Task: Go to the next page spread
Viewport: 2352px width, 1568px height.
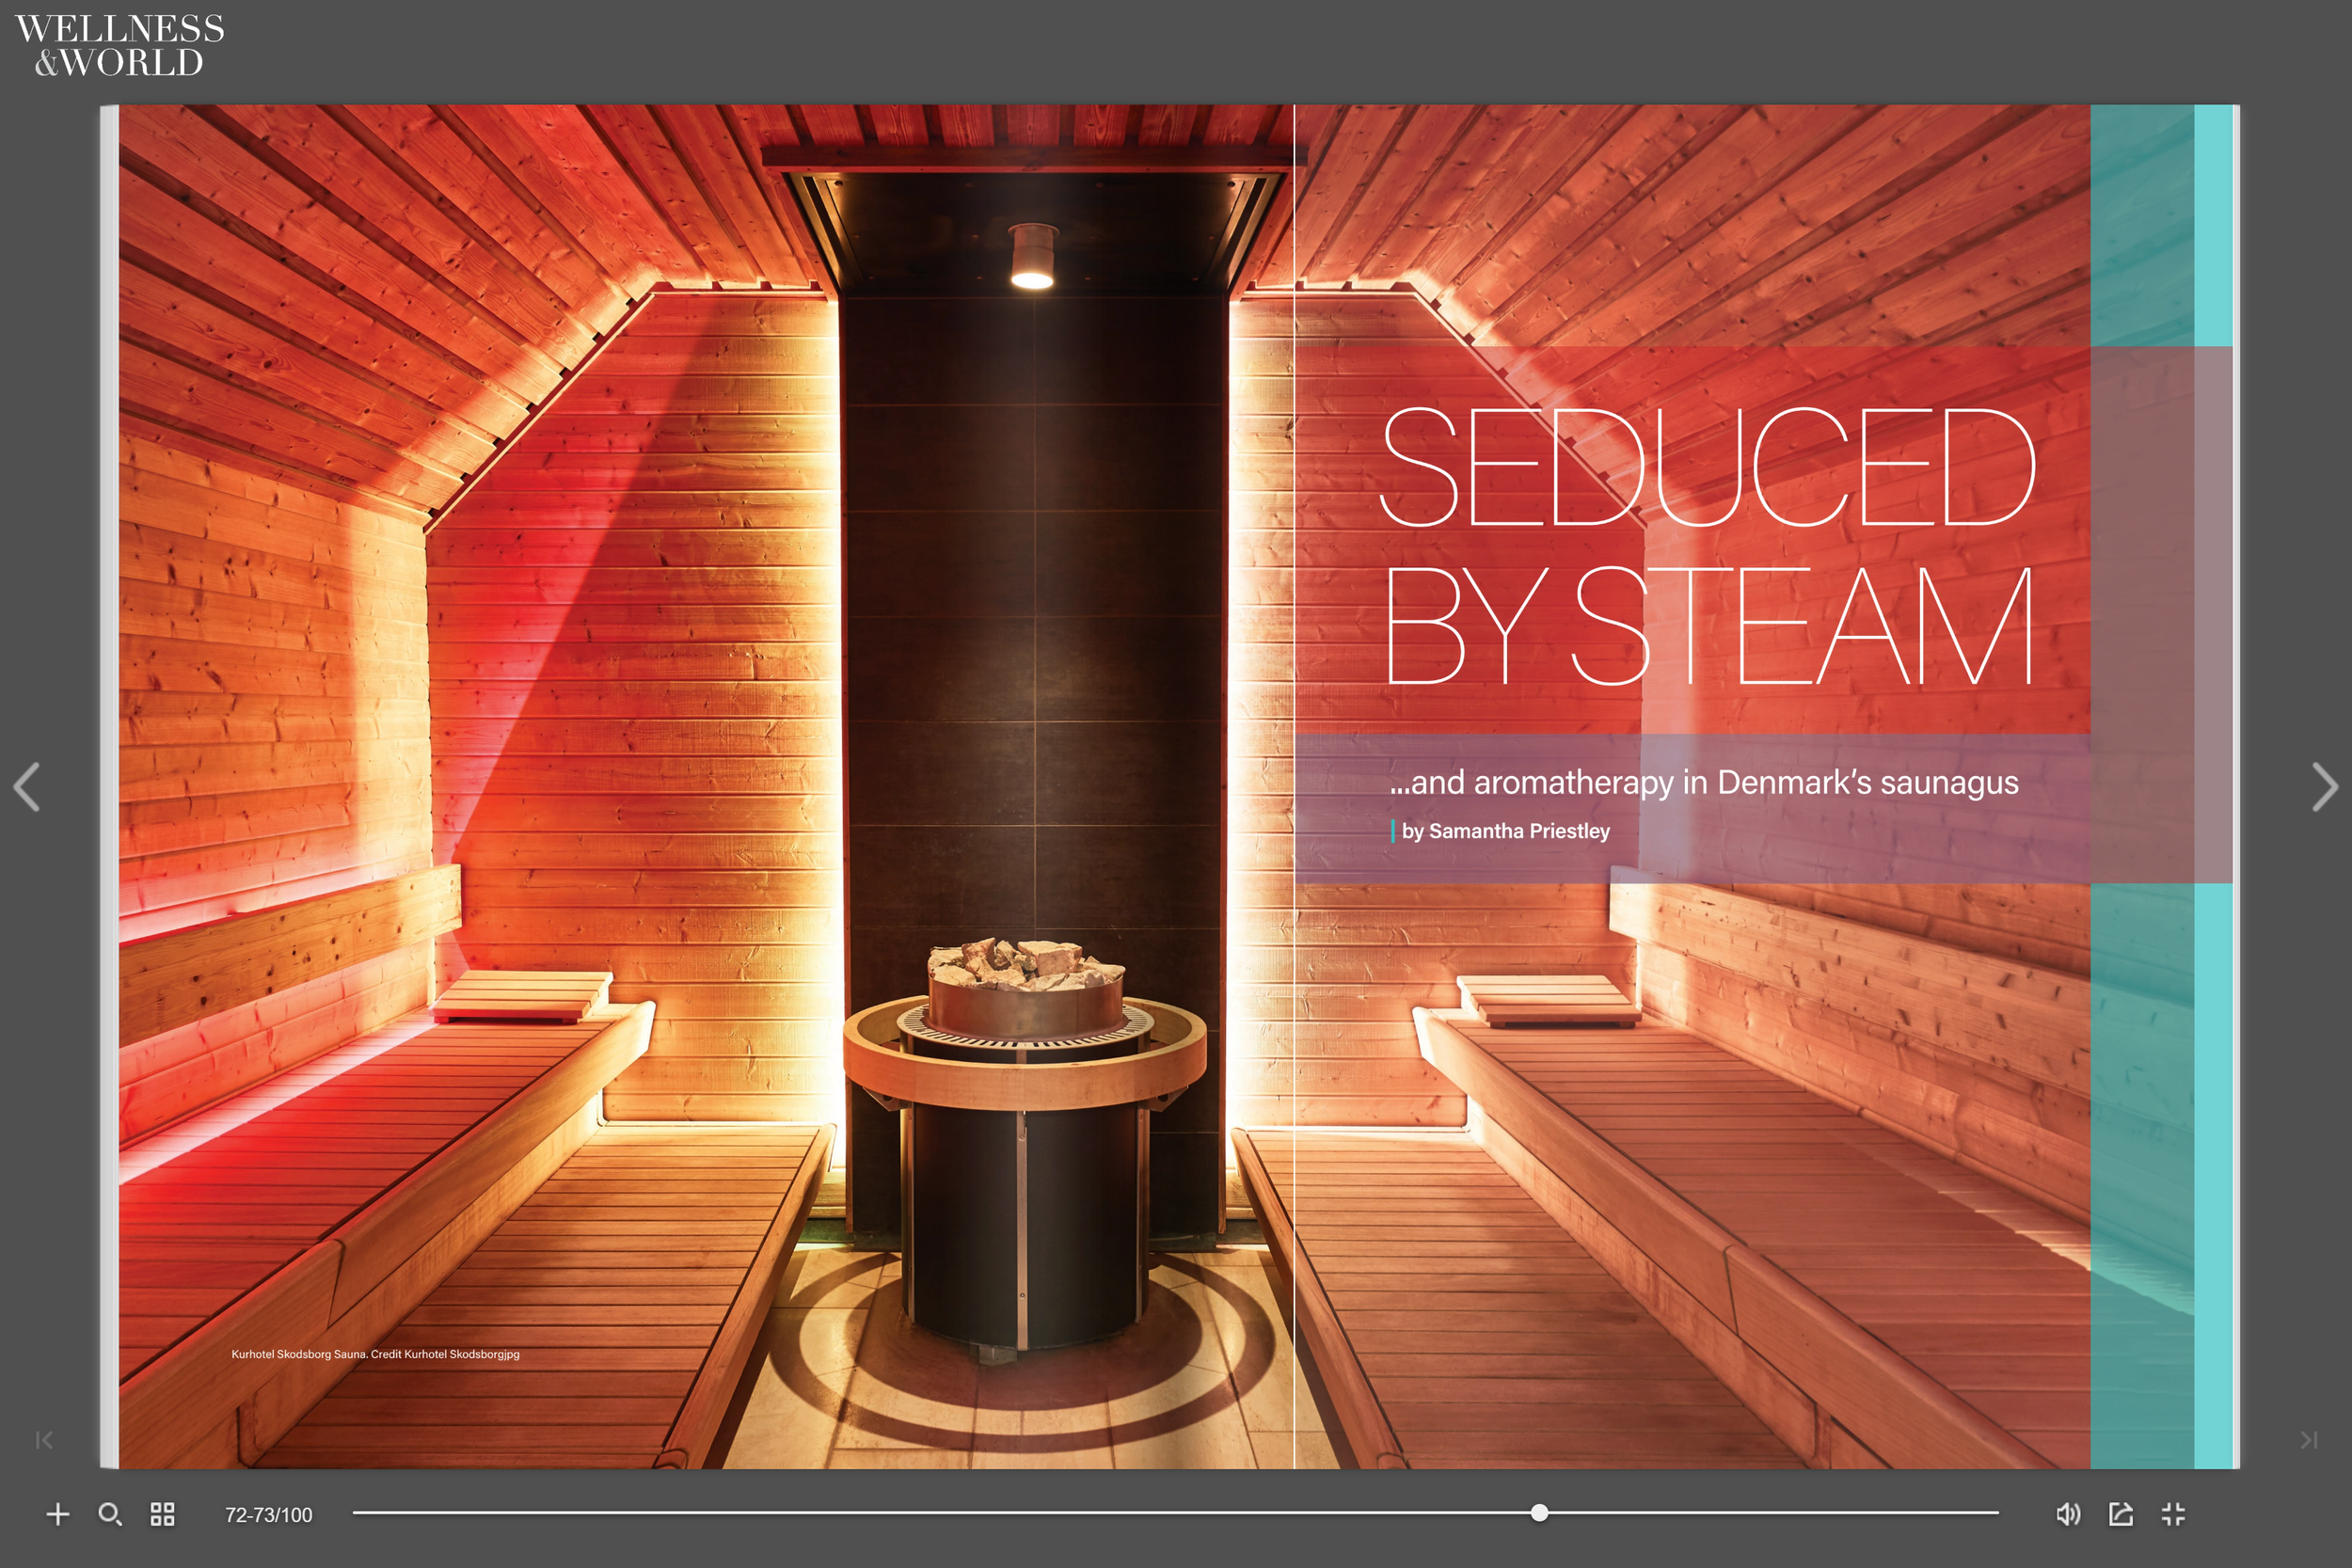Action: [2324, 787]
